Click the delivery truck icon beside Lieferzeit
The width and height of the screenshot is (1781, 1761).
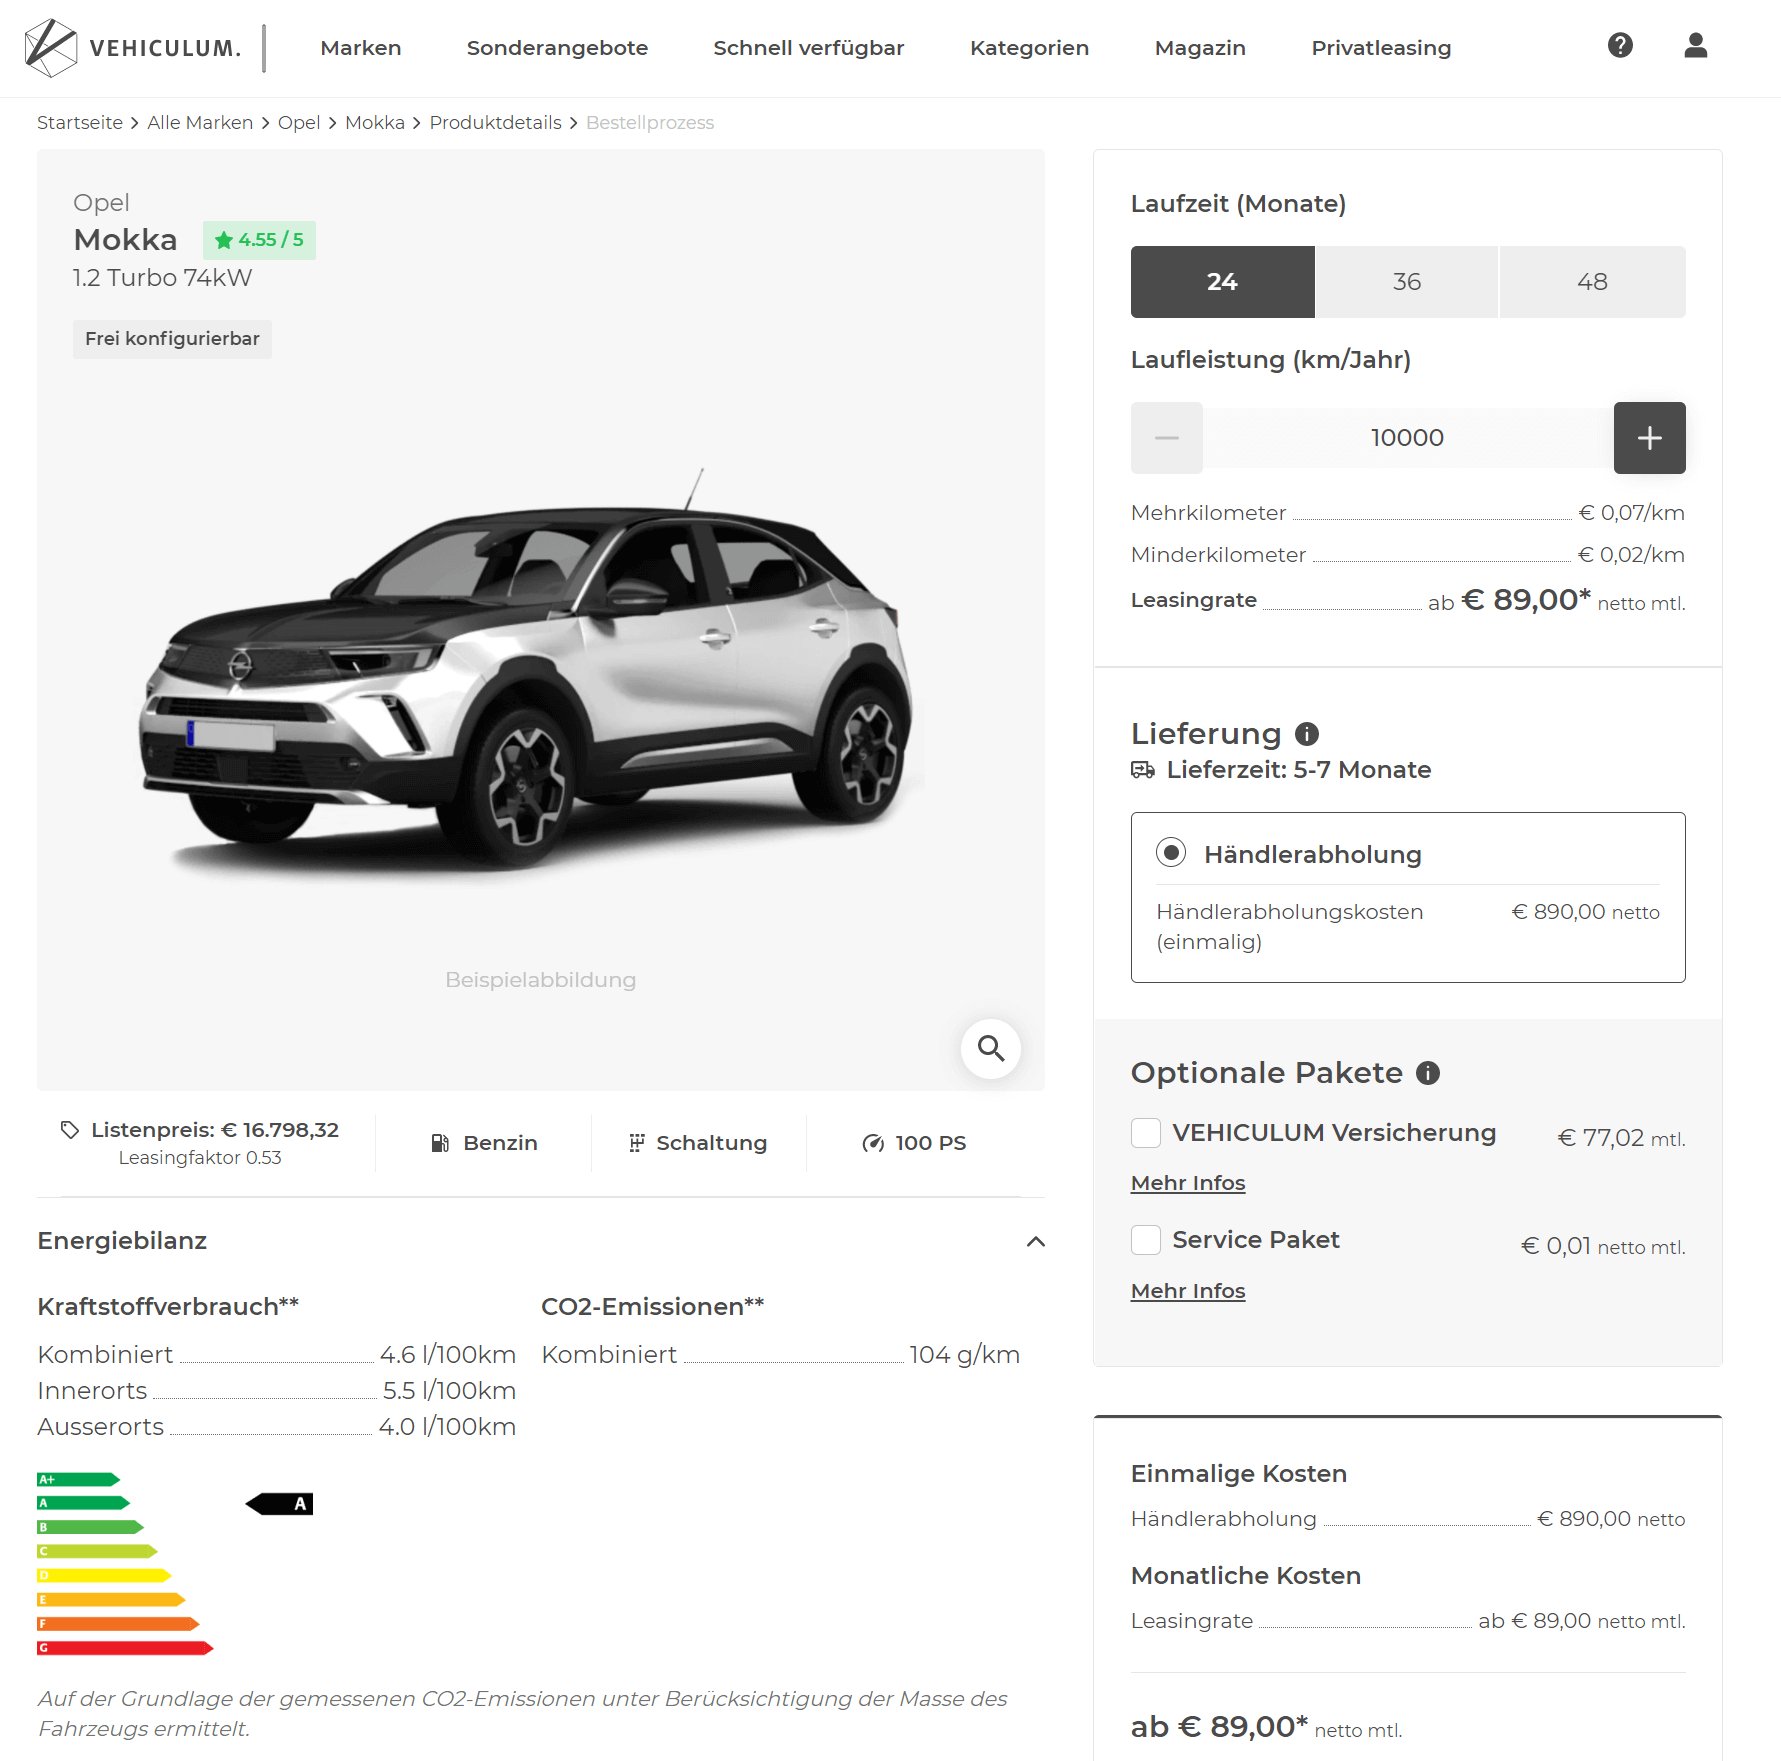pos(1143,770)
